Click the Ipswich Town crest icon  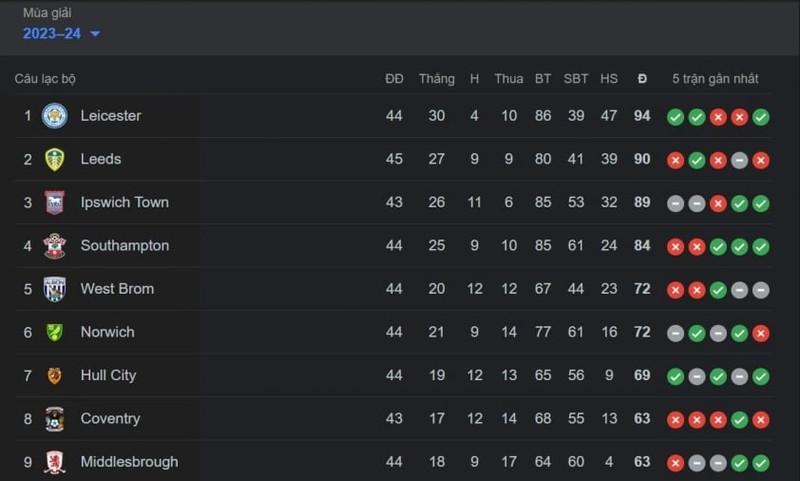pos(55,202)
